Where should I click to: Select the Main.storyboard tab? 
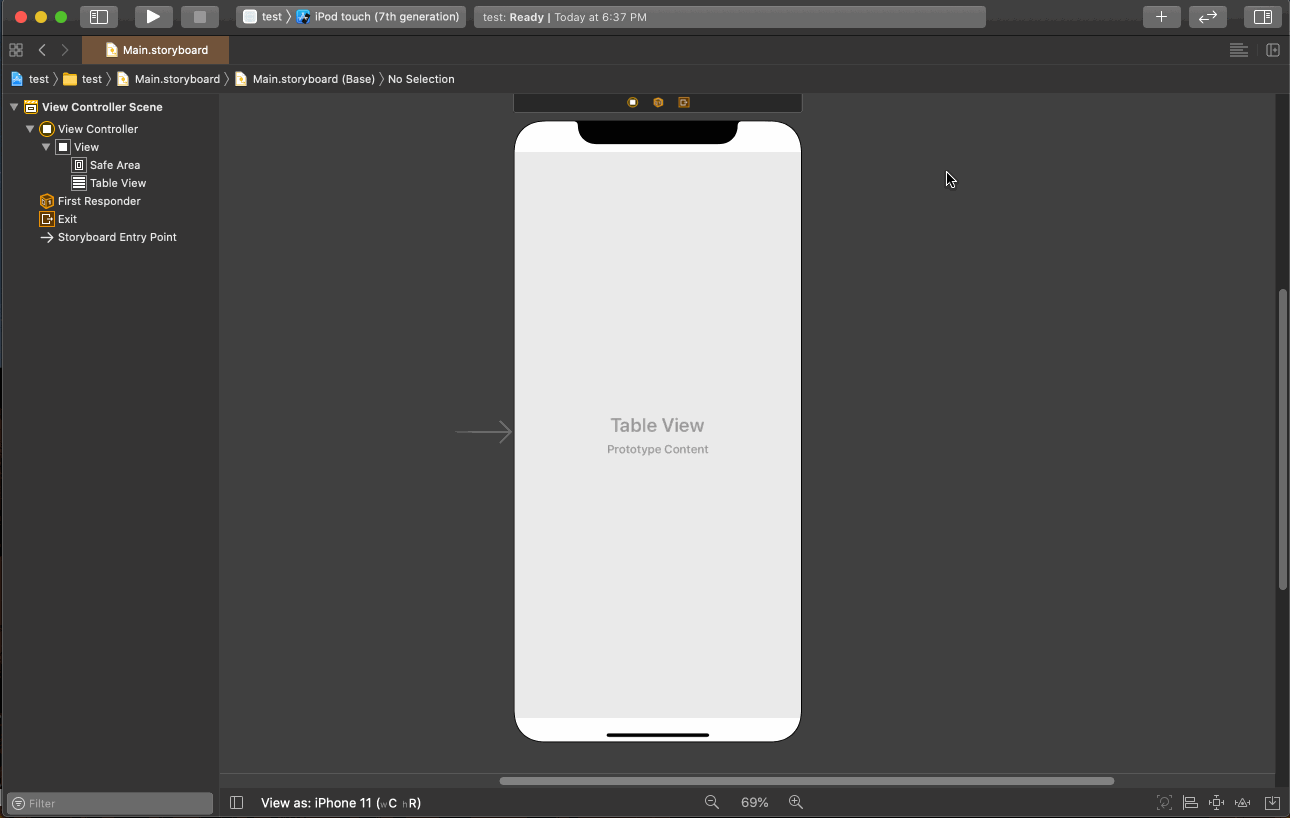pos(155,50)
